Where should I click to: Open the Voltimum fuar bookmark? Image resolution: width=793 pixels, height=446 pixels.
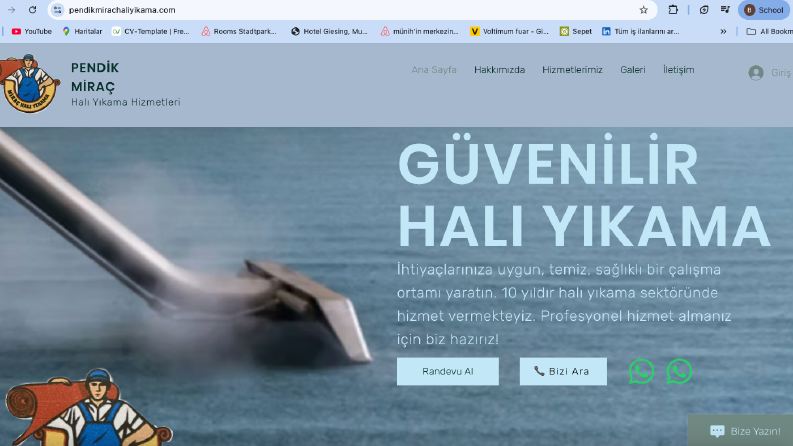coord(509,31)
